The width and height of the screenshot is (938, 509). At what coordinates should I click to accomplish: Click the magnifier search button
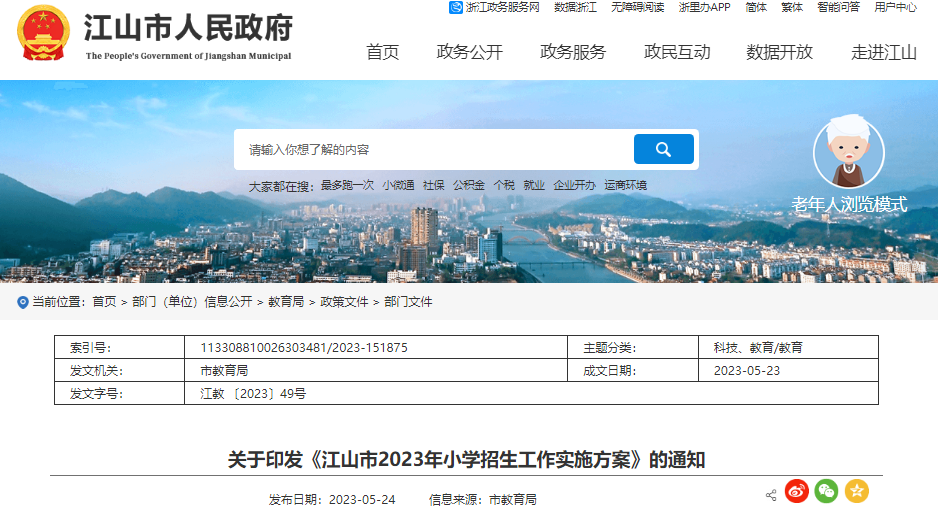pyautogui.click(x=663, y=149)
